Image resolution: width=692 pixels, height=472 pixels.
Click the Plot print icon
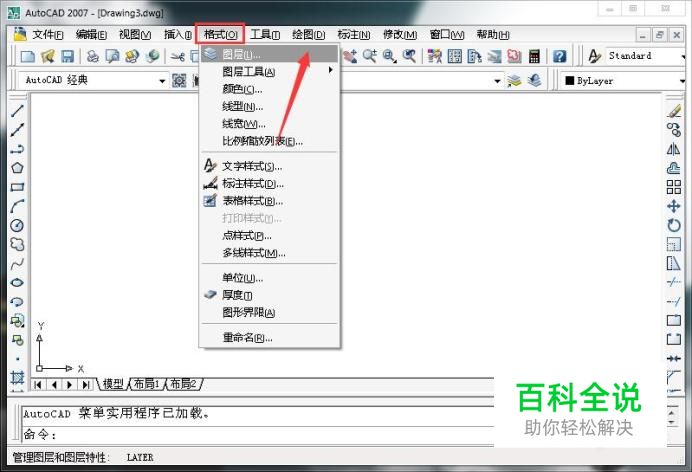tap(93, 56)
